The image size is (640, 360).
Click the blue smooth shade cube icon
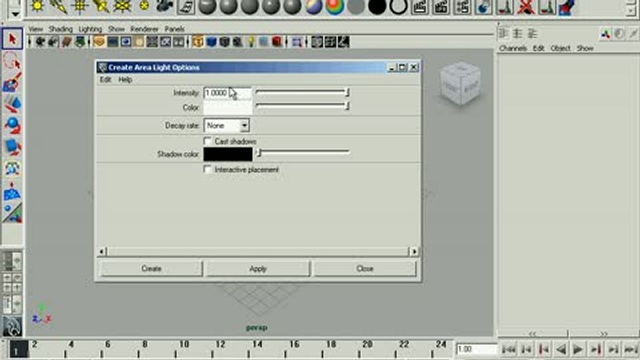pyautogui.click(x=211, y=42)
